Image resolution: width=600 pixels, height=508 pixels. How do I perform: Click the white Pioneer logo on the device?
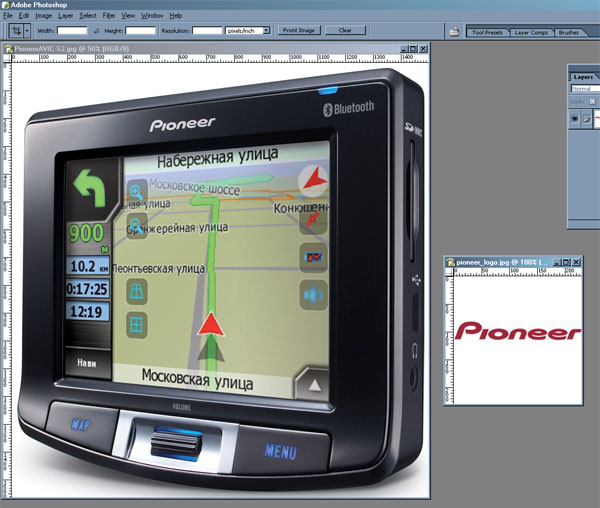pos(182,124)
